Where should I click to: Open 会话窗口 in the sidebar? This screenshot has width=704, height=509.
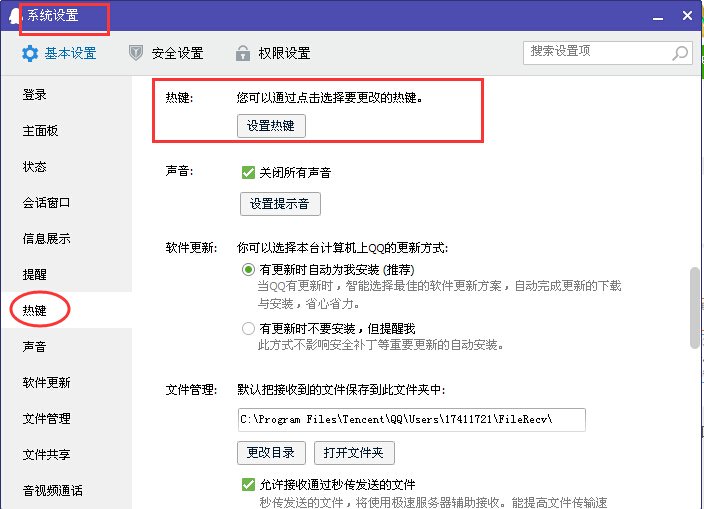tap(46, 202)
